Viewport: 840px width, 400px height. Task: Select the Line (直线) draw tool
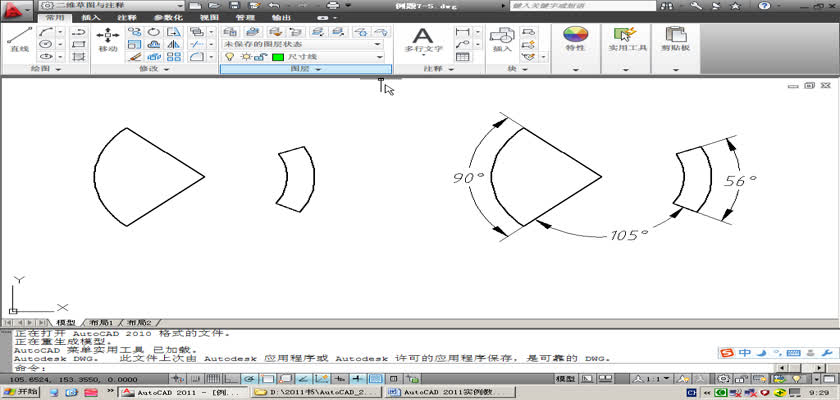click(19, 40)
